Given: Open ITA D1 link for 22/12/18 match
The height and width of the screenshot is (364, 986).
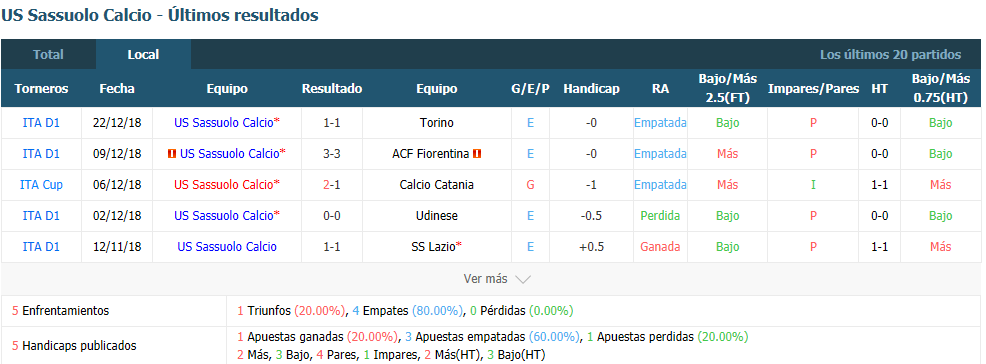Looking at the screenshot, I should point(42,123).
